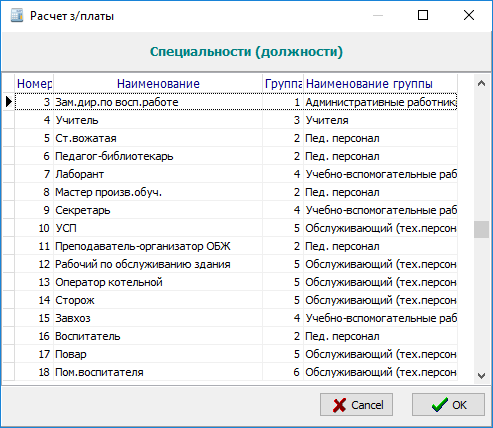Click the 'Учителя' group name cell
This screenshot has height=428, width=493.
pyautogui.click(x=380, y=120)
